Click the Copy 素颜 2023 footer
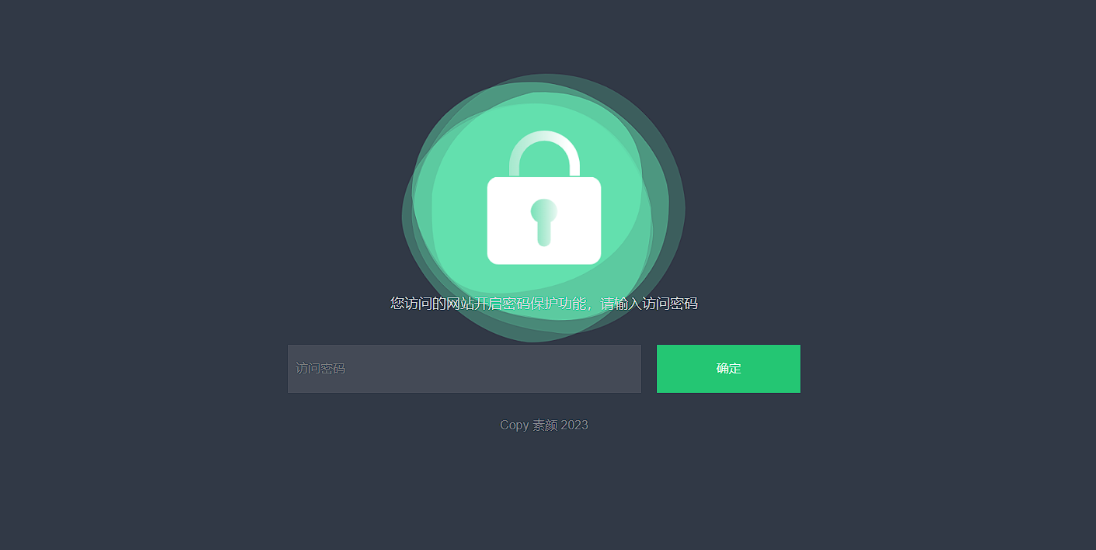Viewport: 1096px width, 550px height. tap(544, 425)
